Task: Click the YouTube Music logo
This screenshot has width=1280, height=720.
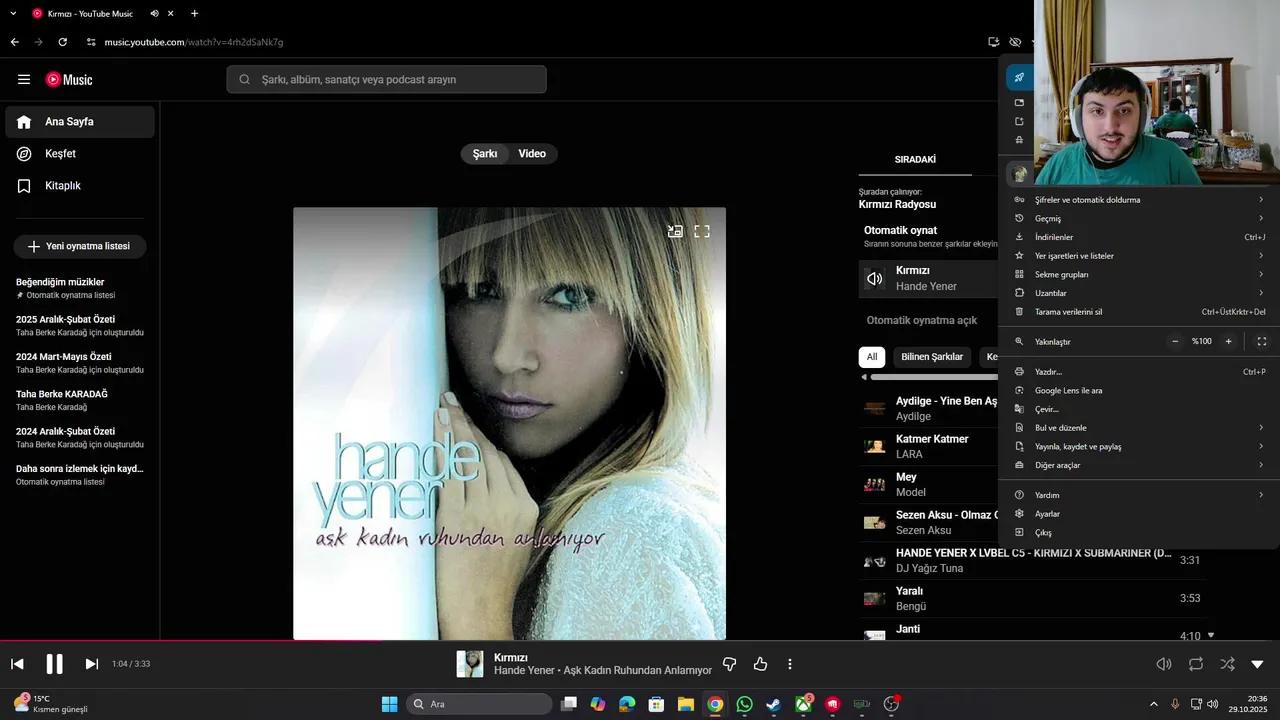Action: click(x=69, y=80)
